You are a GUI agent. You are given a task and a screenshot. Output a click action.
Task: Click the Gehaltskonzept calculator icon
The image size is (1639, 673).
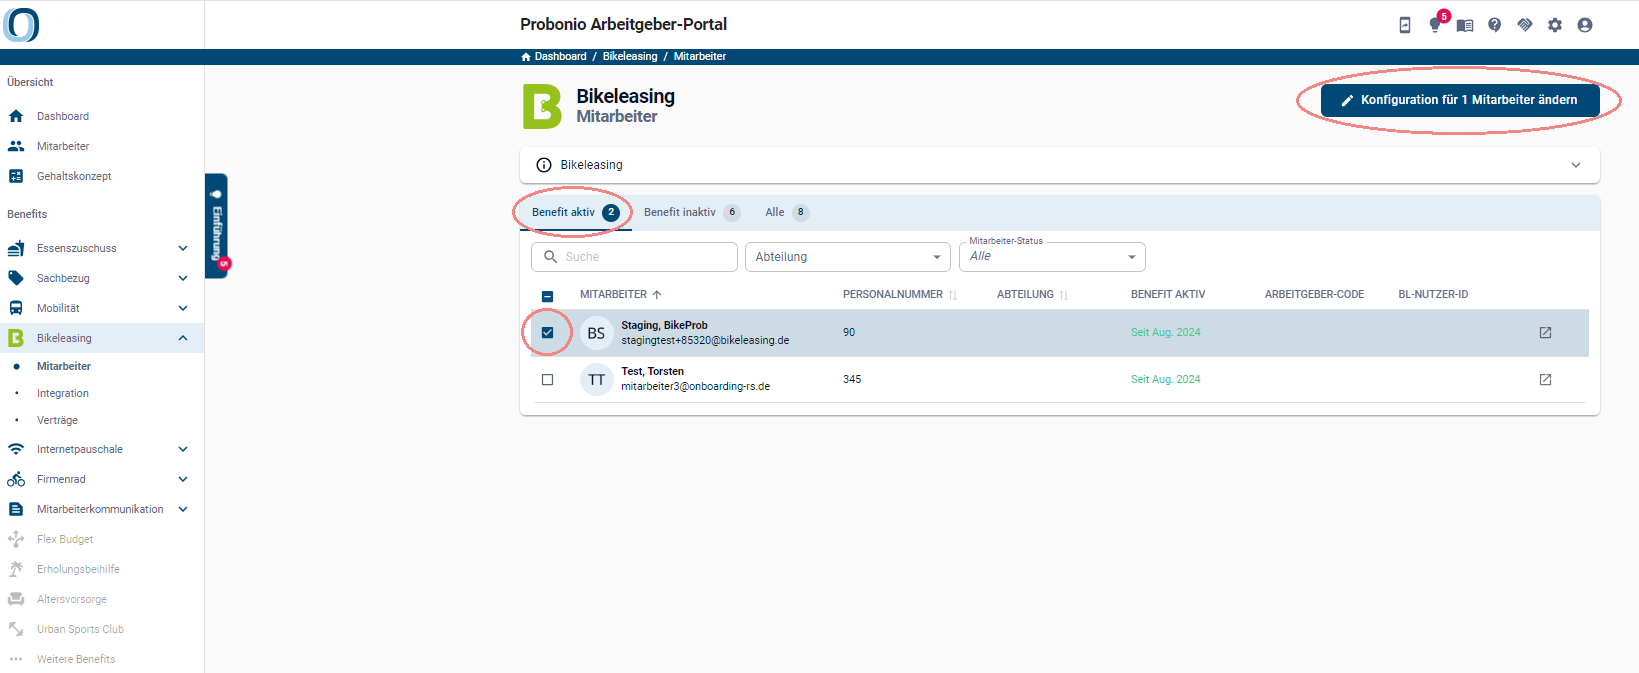point(16,176)
